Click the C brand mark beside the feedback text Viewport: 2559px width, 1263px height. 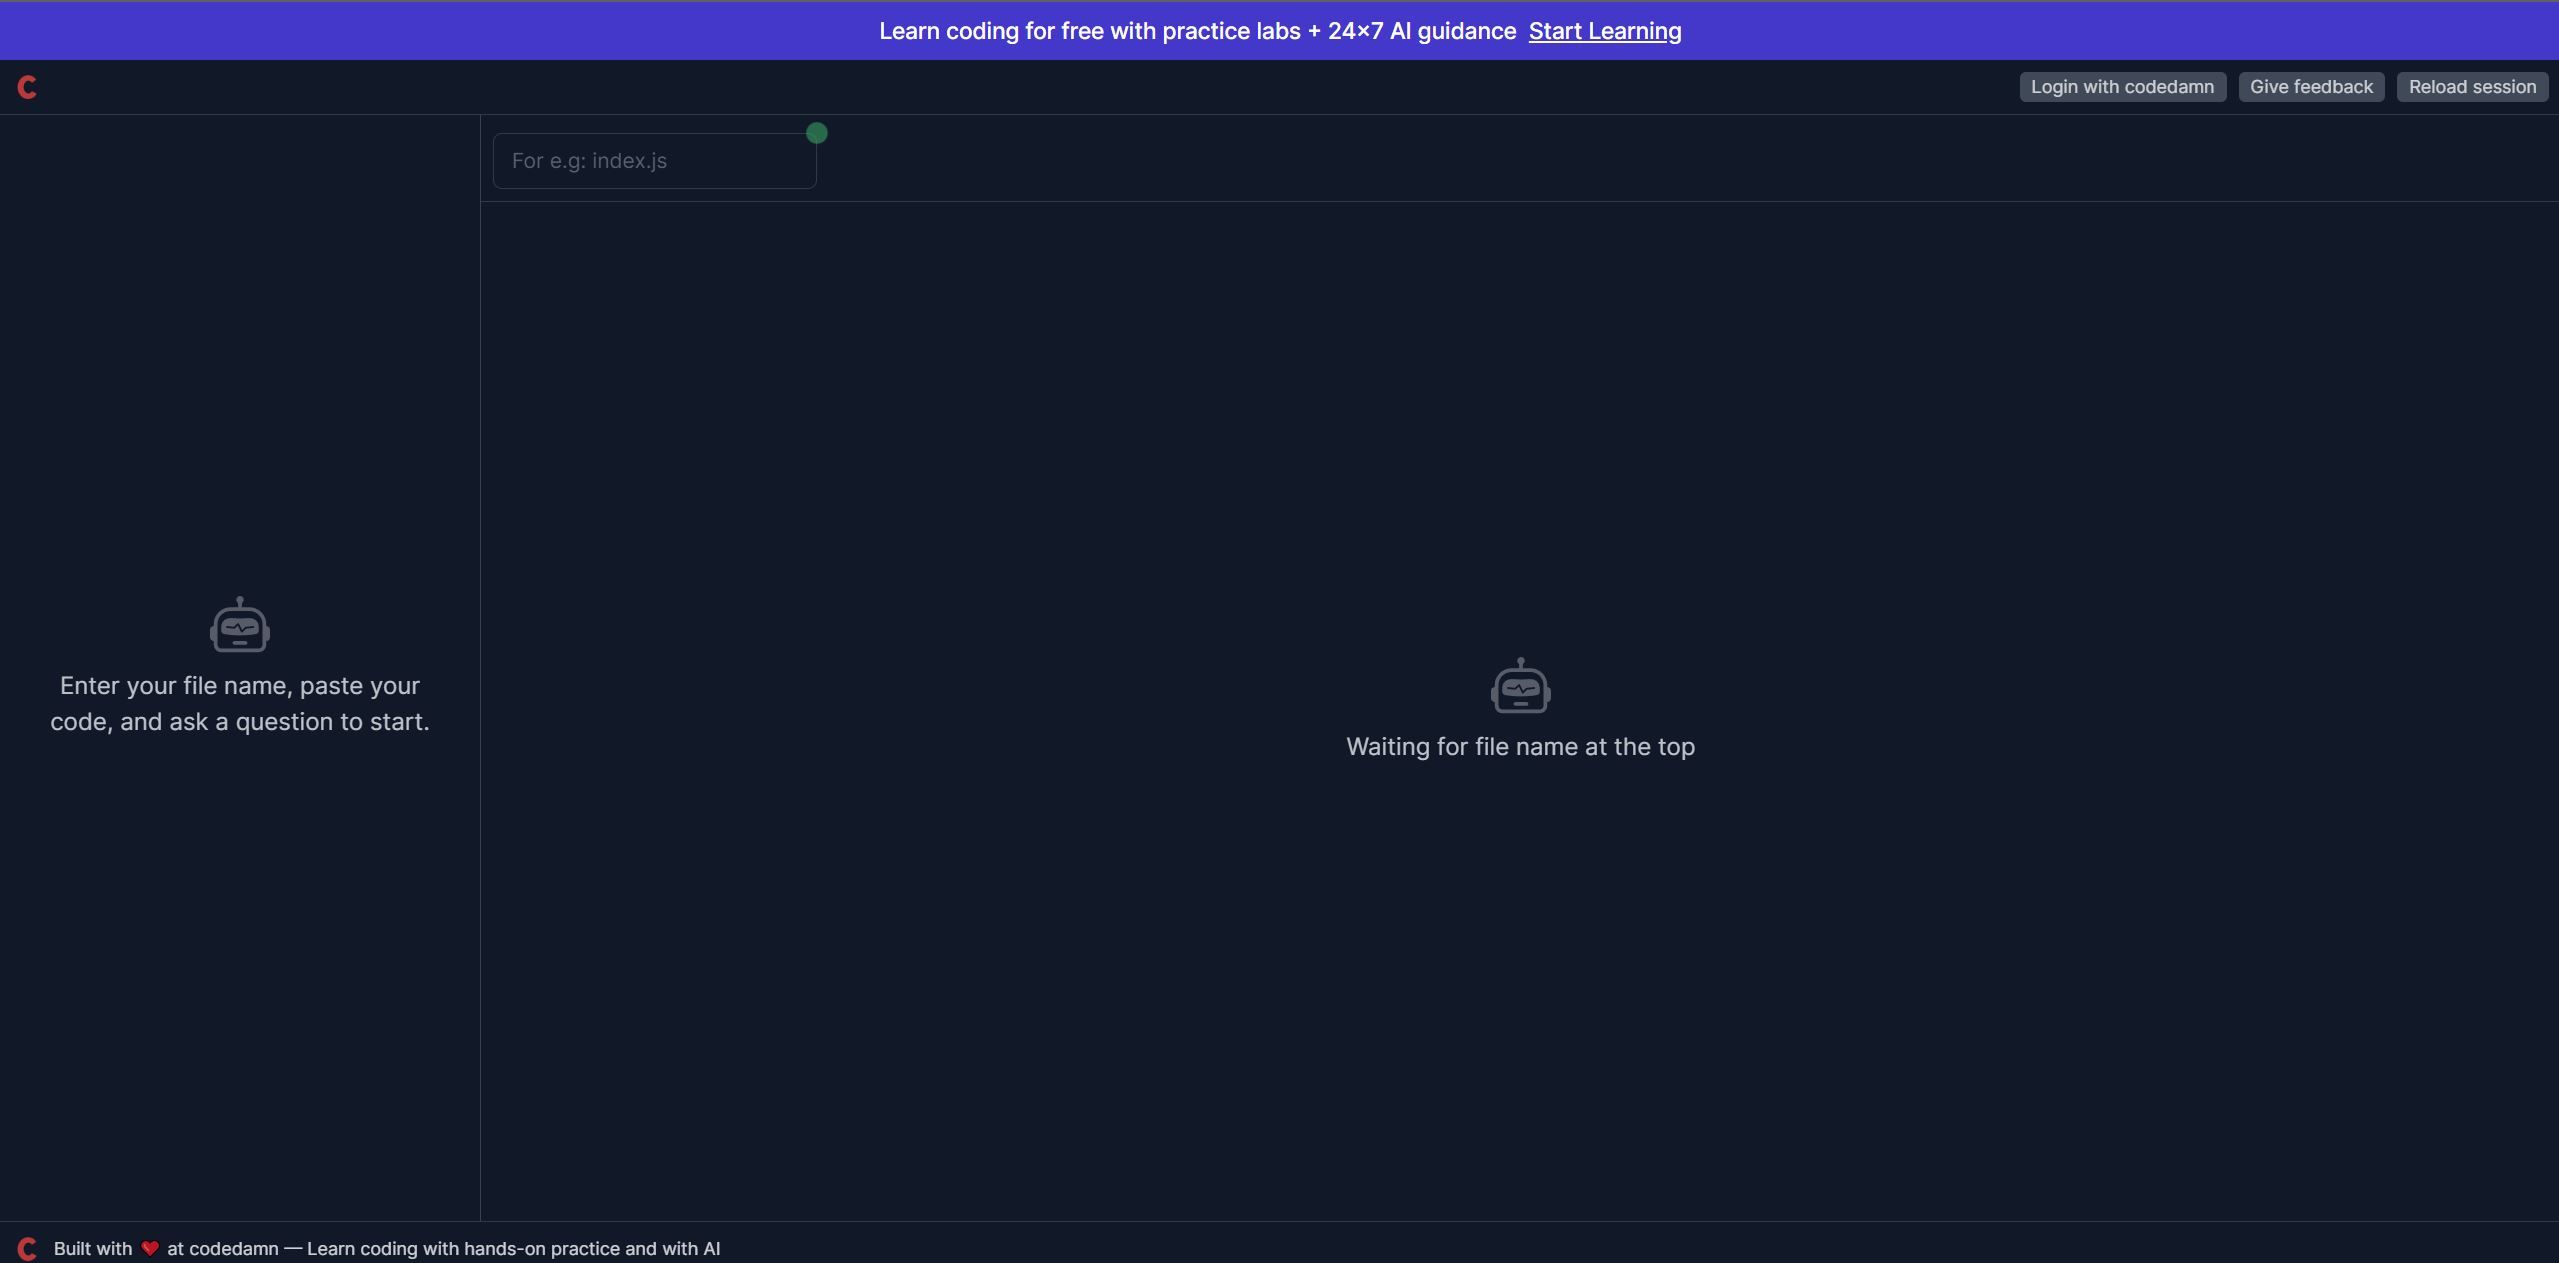(27, 1248)
